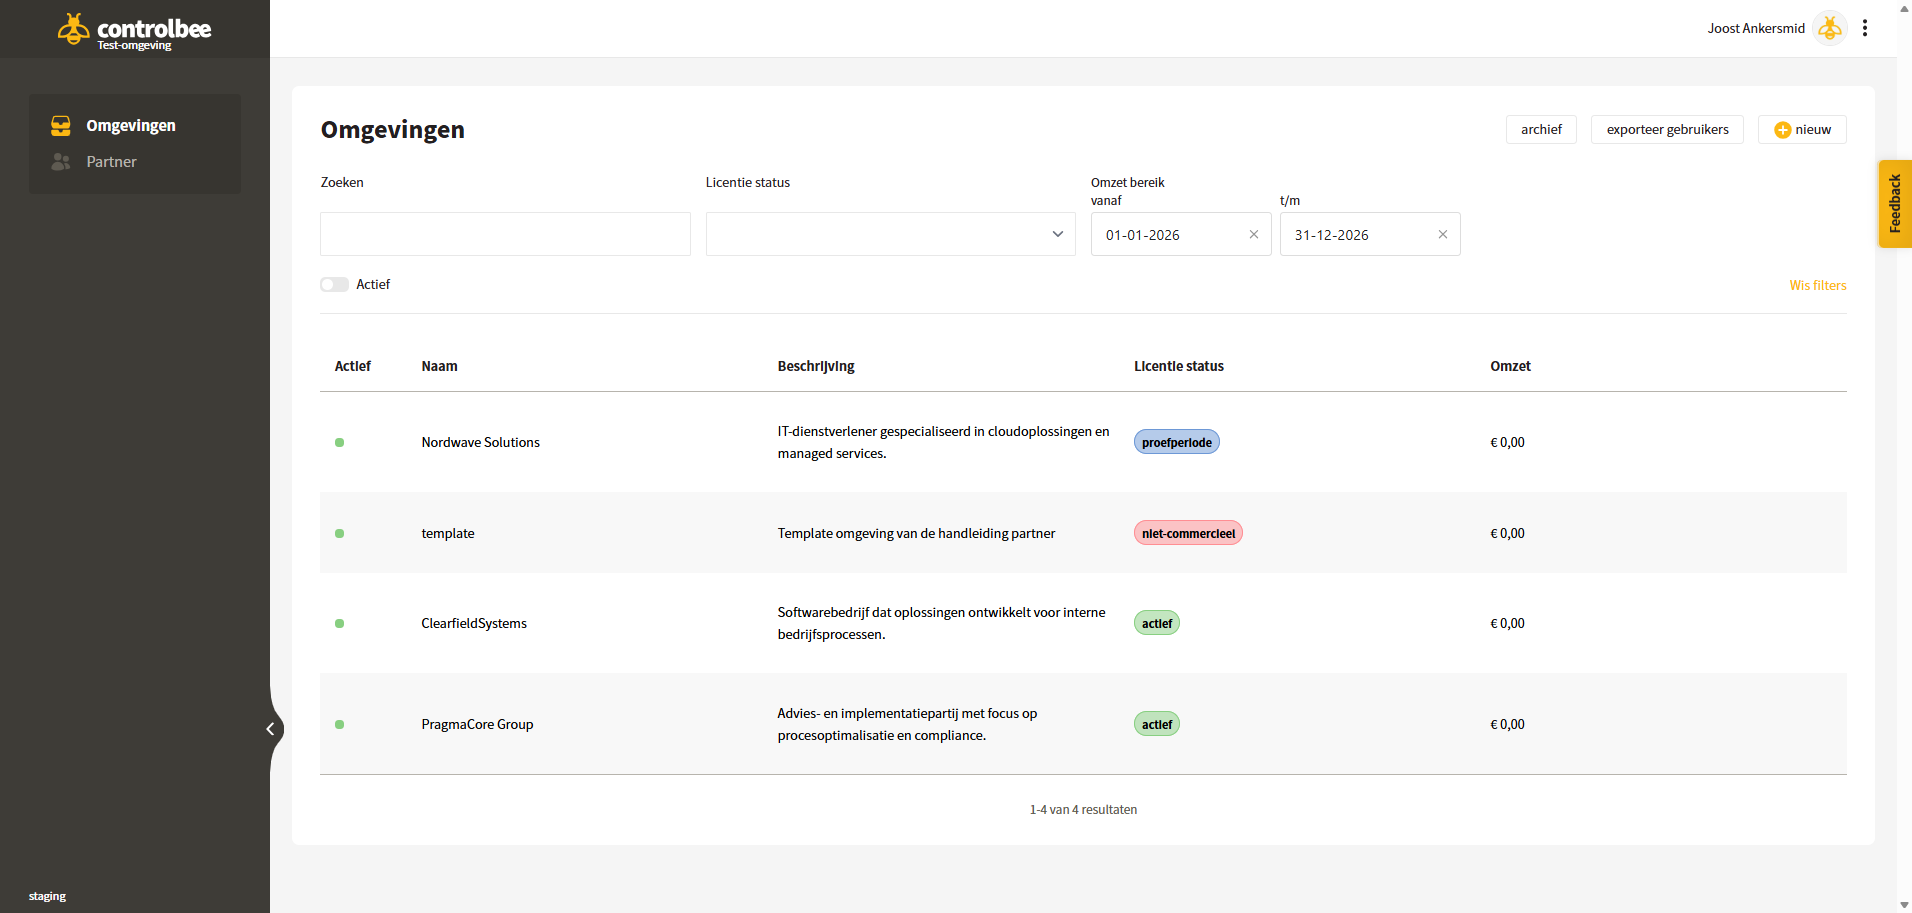Click the vanaf date field
Image resolution: width=1912 pixels, height=913 pixels.
[x=1181, y=234]
